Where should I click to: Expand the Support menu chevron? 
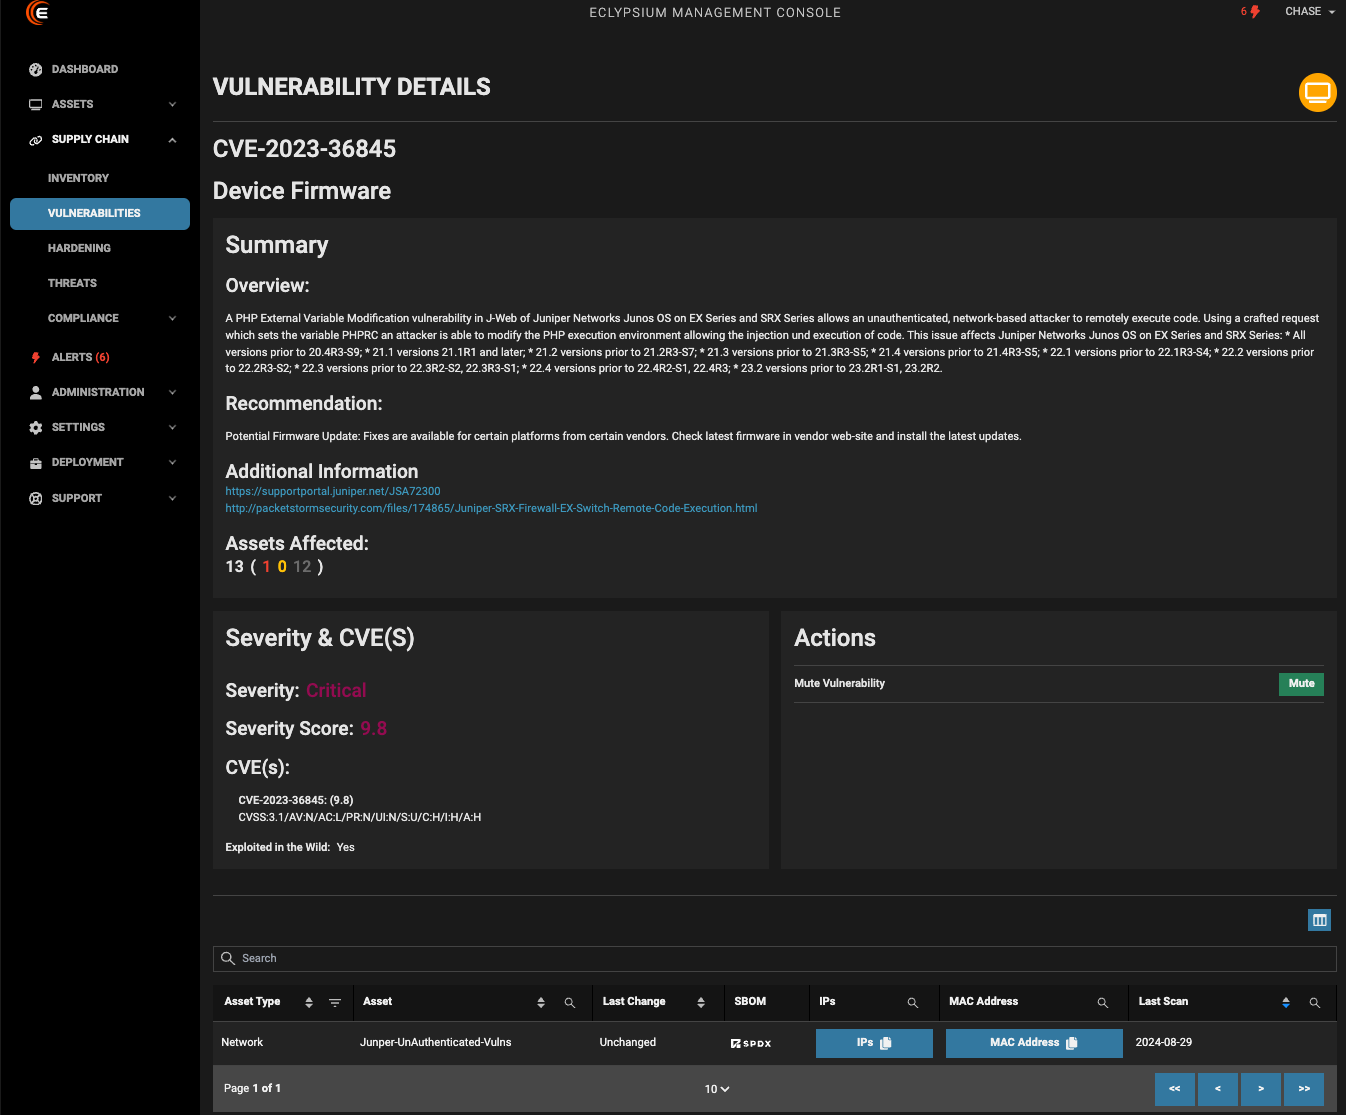(x=173, y=498)
